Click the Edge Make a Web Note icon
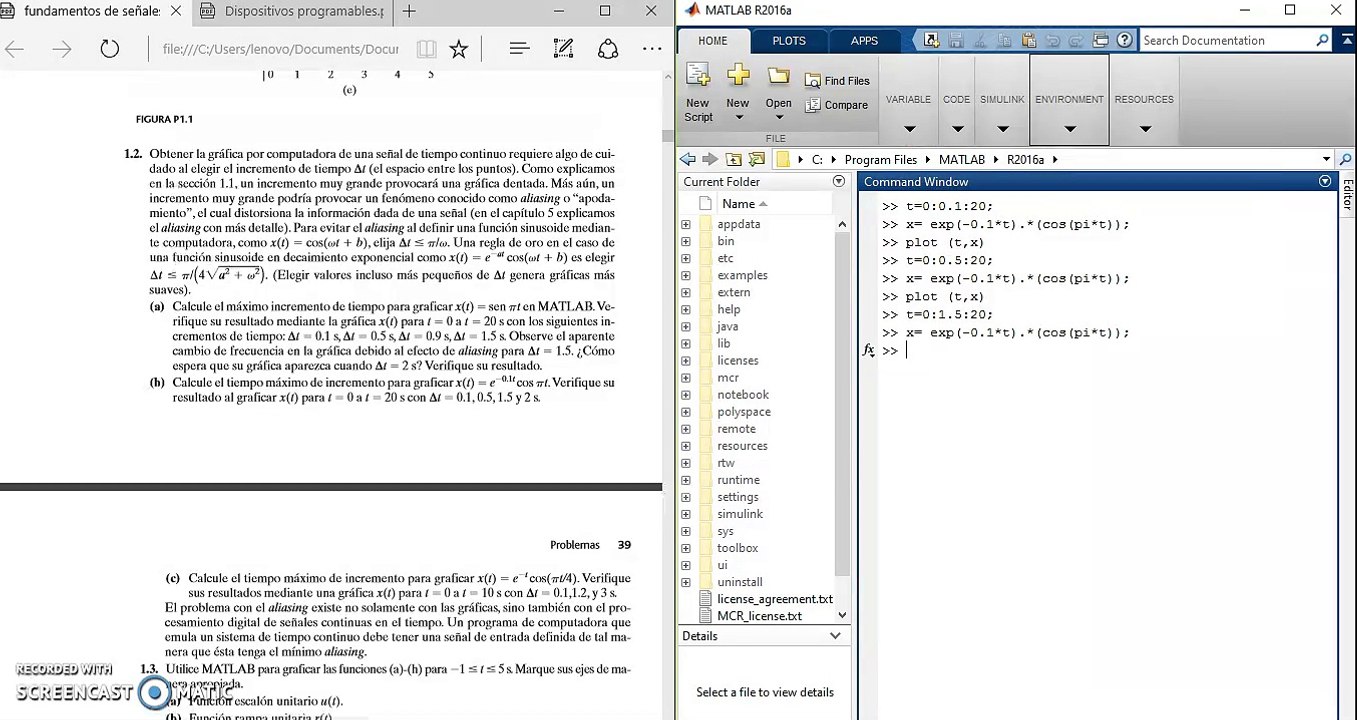 563,49
